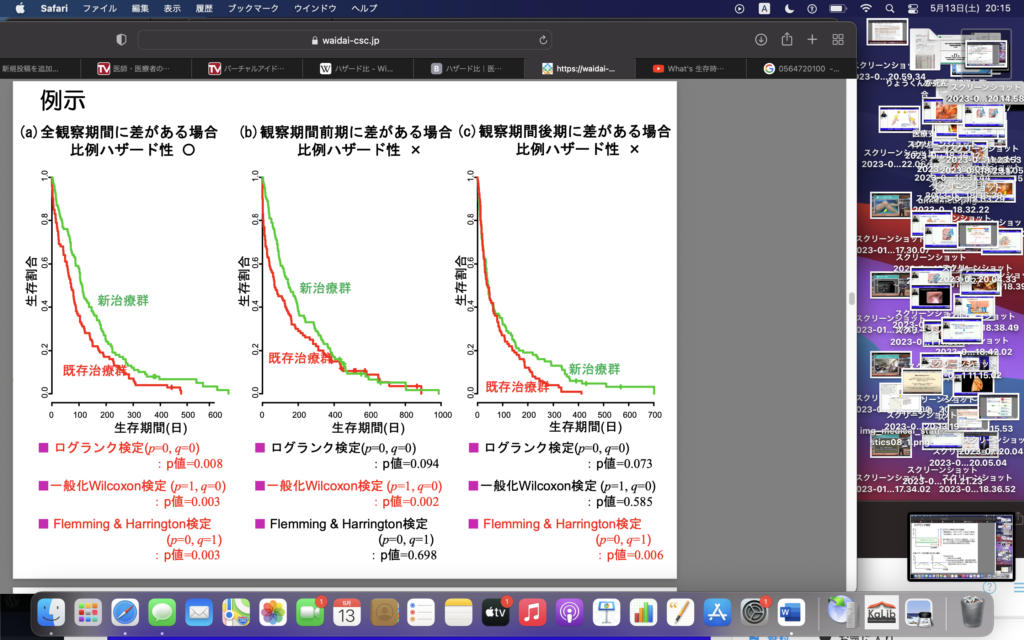
Task: Add a new tab with plus icon
Action: 812,39
